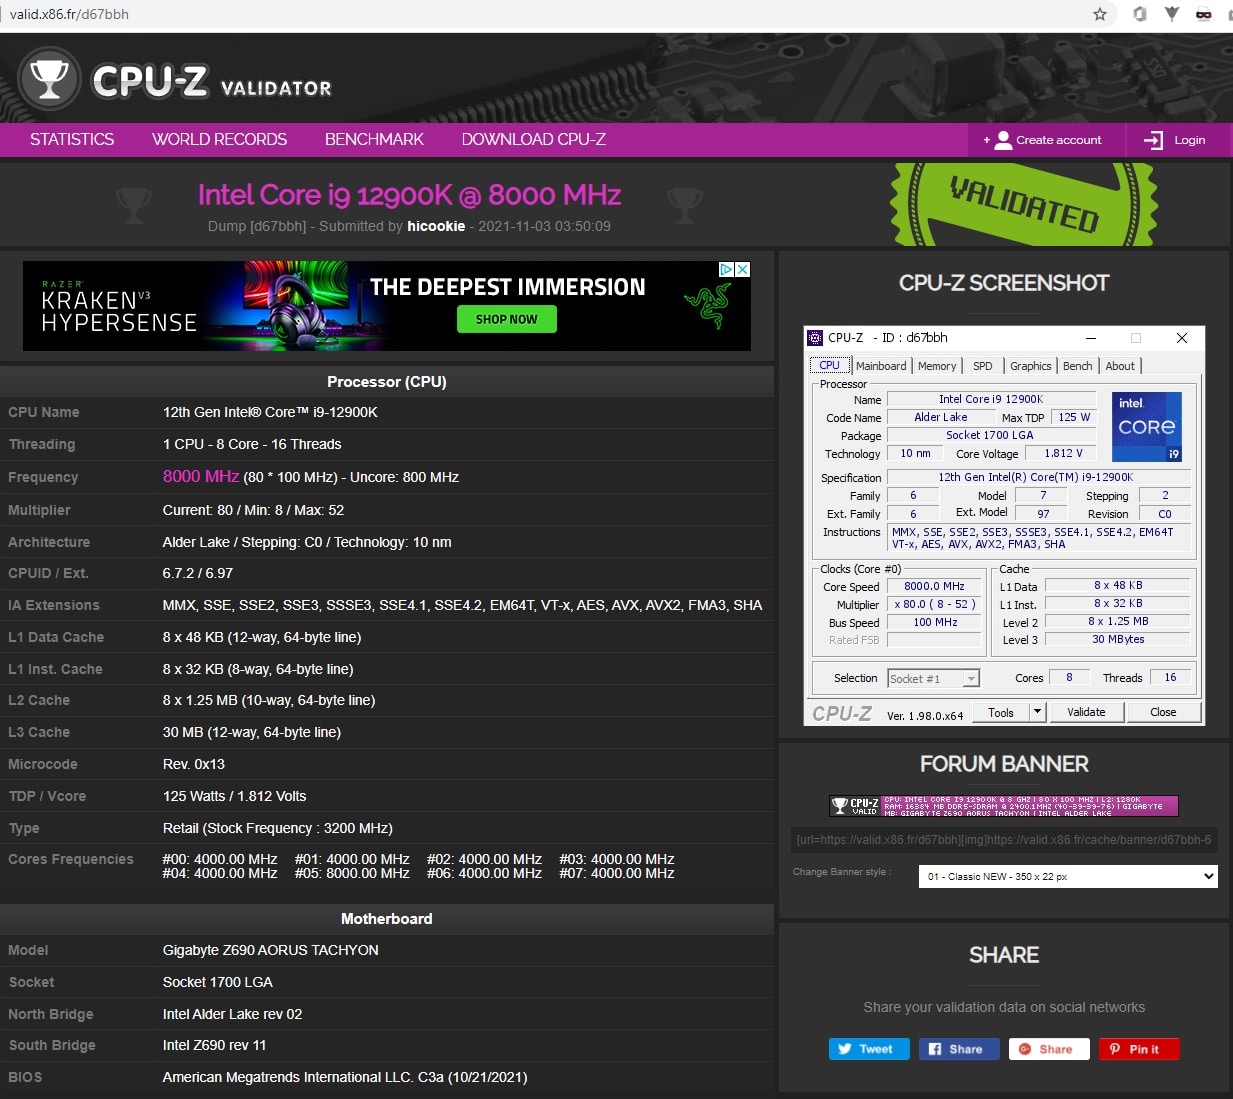Click the green VALIDATED stamp

pos(1023,203)
